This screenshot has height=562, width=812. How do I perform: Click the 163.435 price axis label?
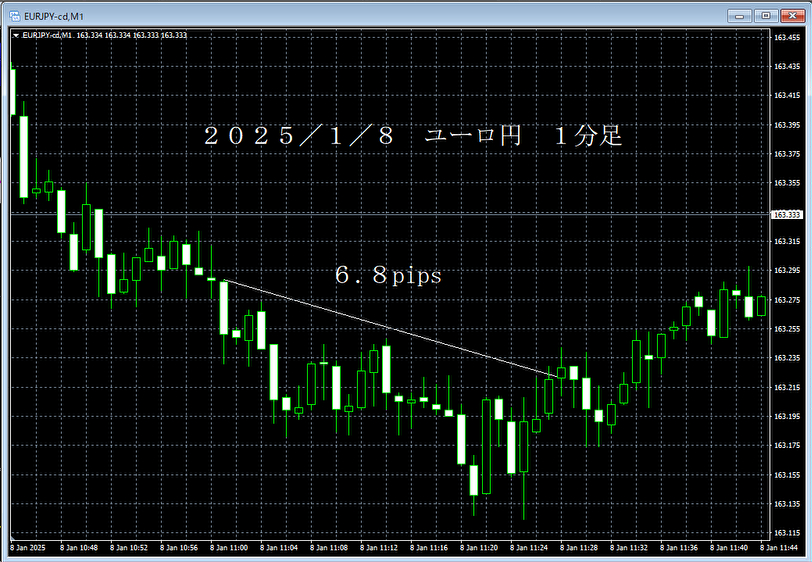[x=787, y=66]
